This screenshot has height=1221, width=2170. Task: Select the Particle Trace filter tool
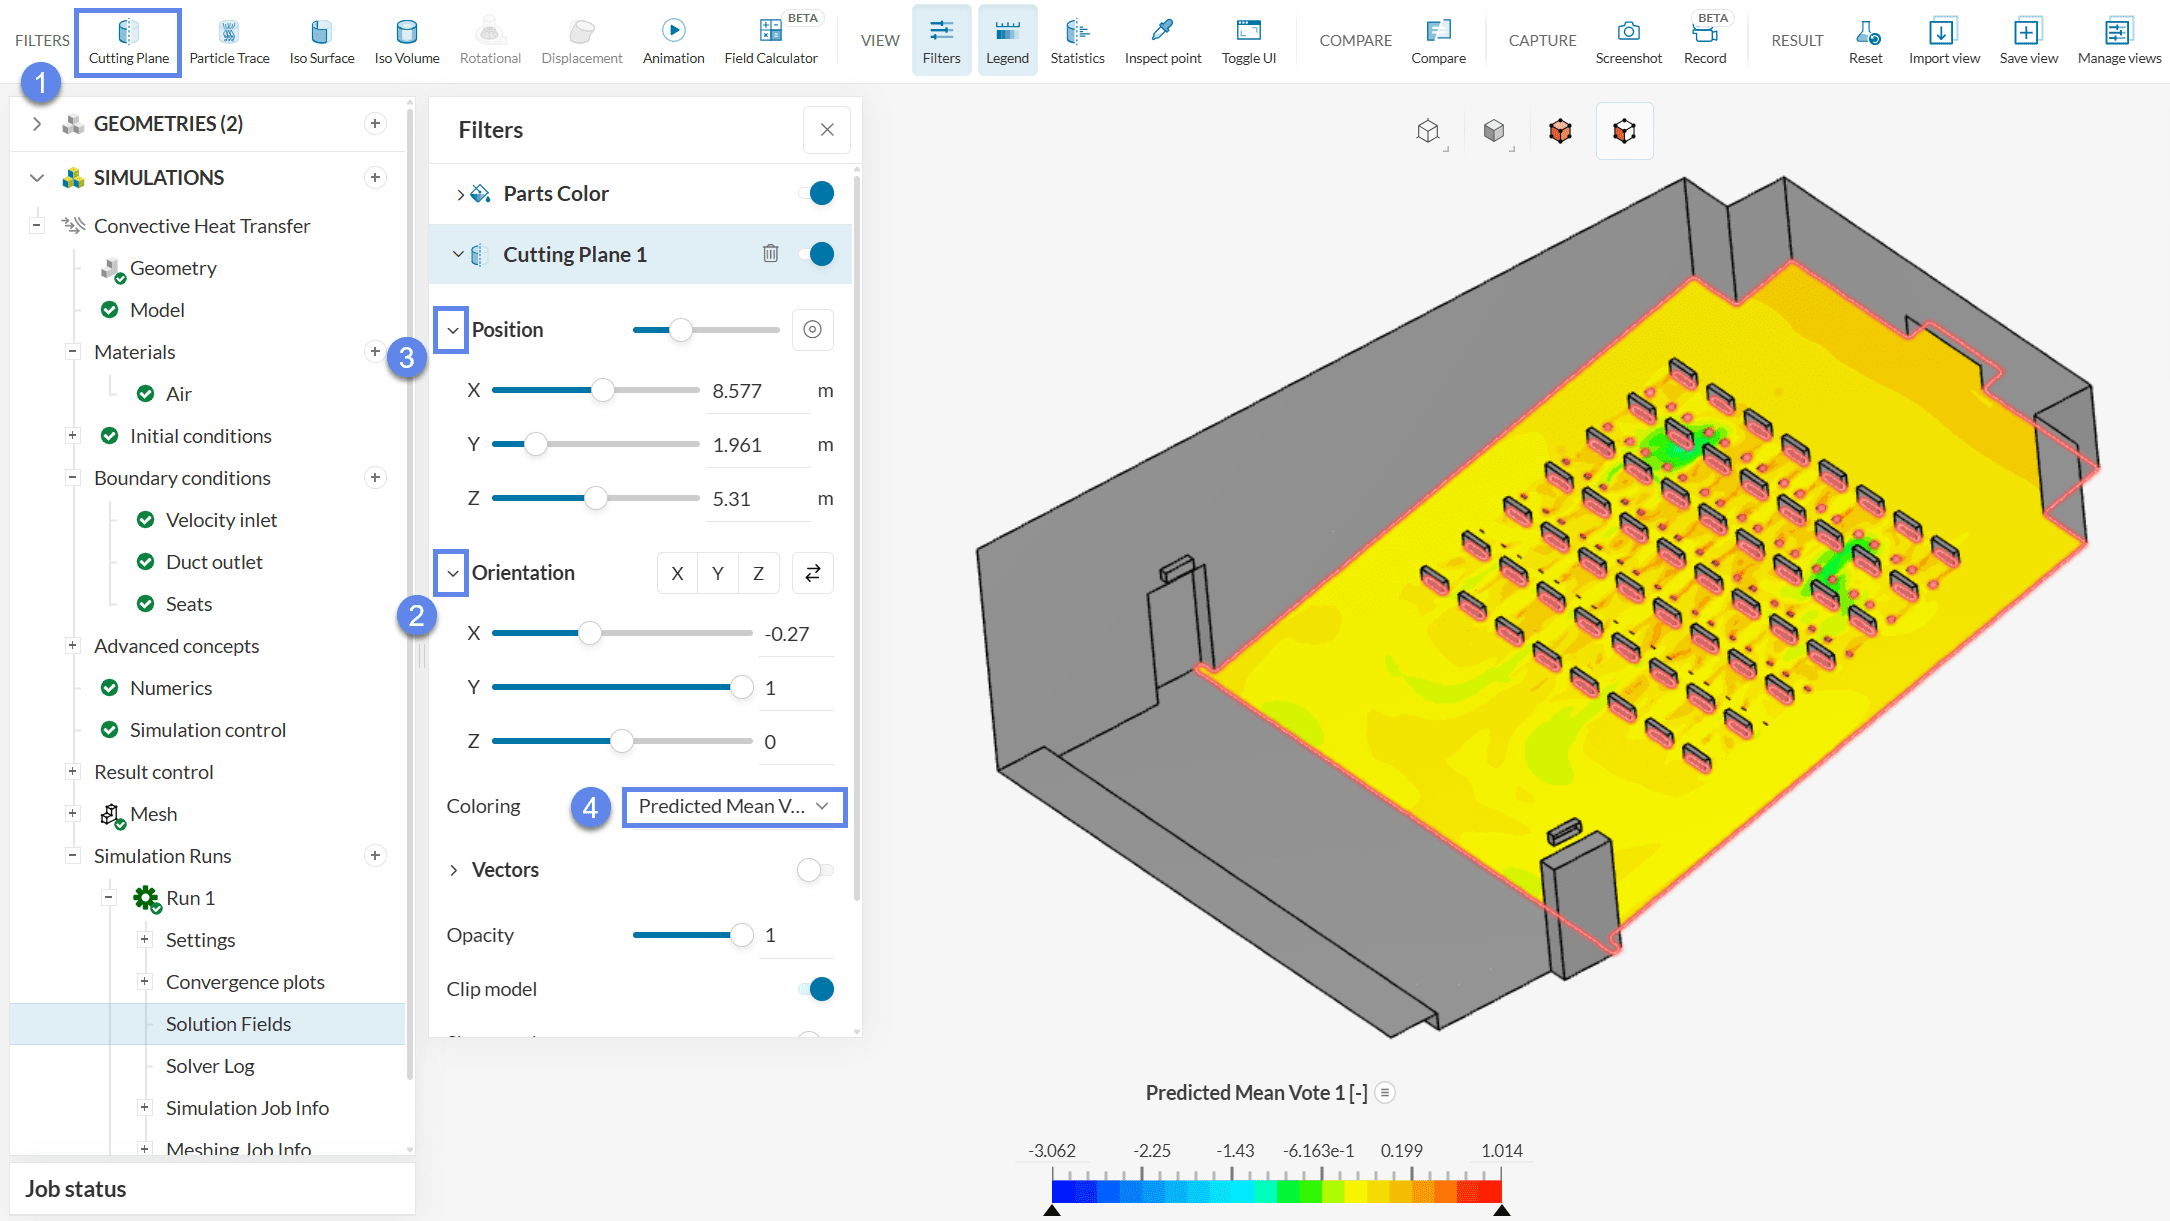pos(229,41)
